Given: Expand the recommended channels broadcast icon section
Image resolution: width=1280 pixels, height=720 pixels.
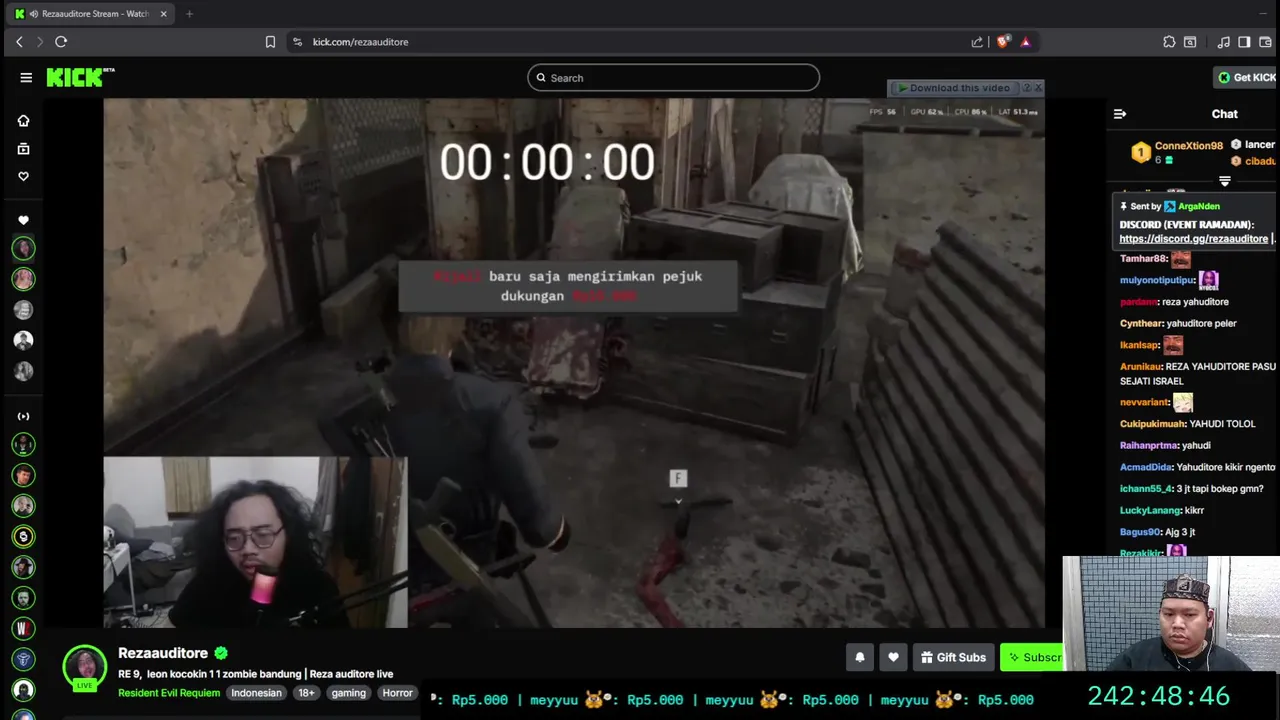Looking at the screenshot, I should [23, 416].
